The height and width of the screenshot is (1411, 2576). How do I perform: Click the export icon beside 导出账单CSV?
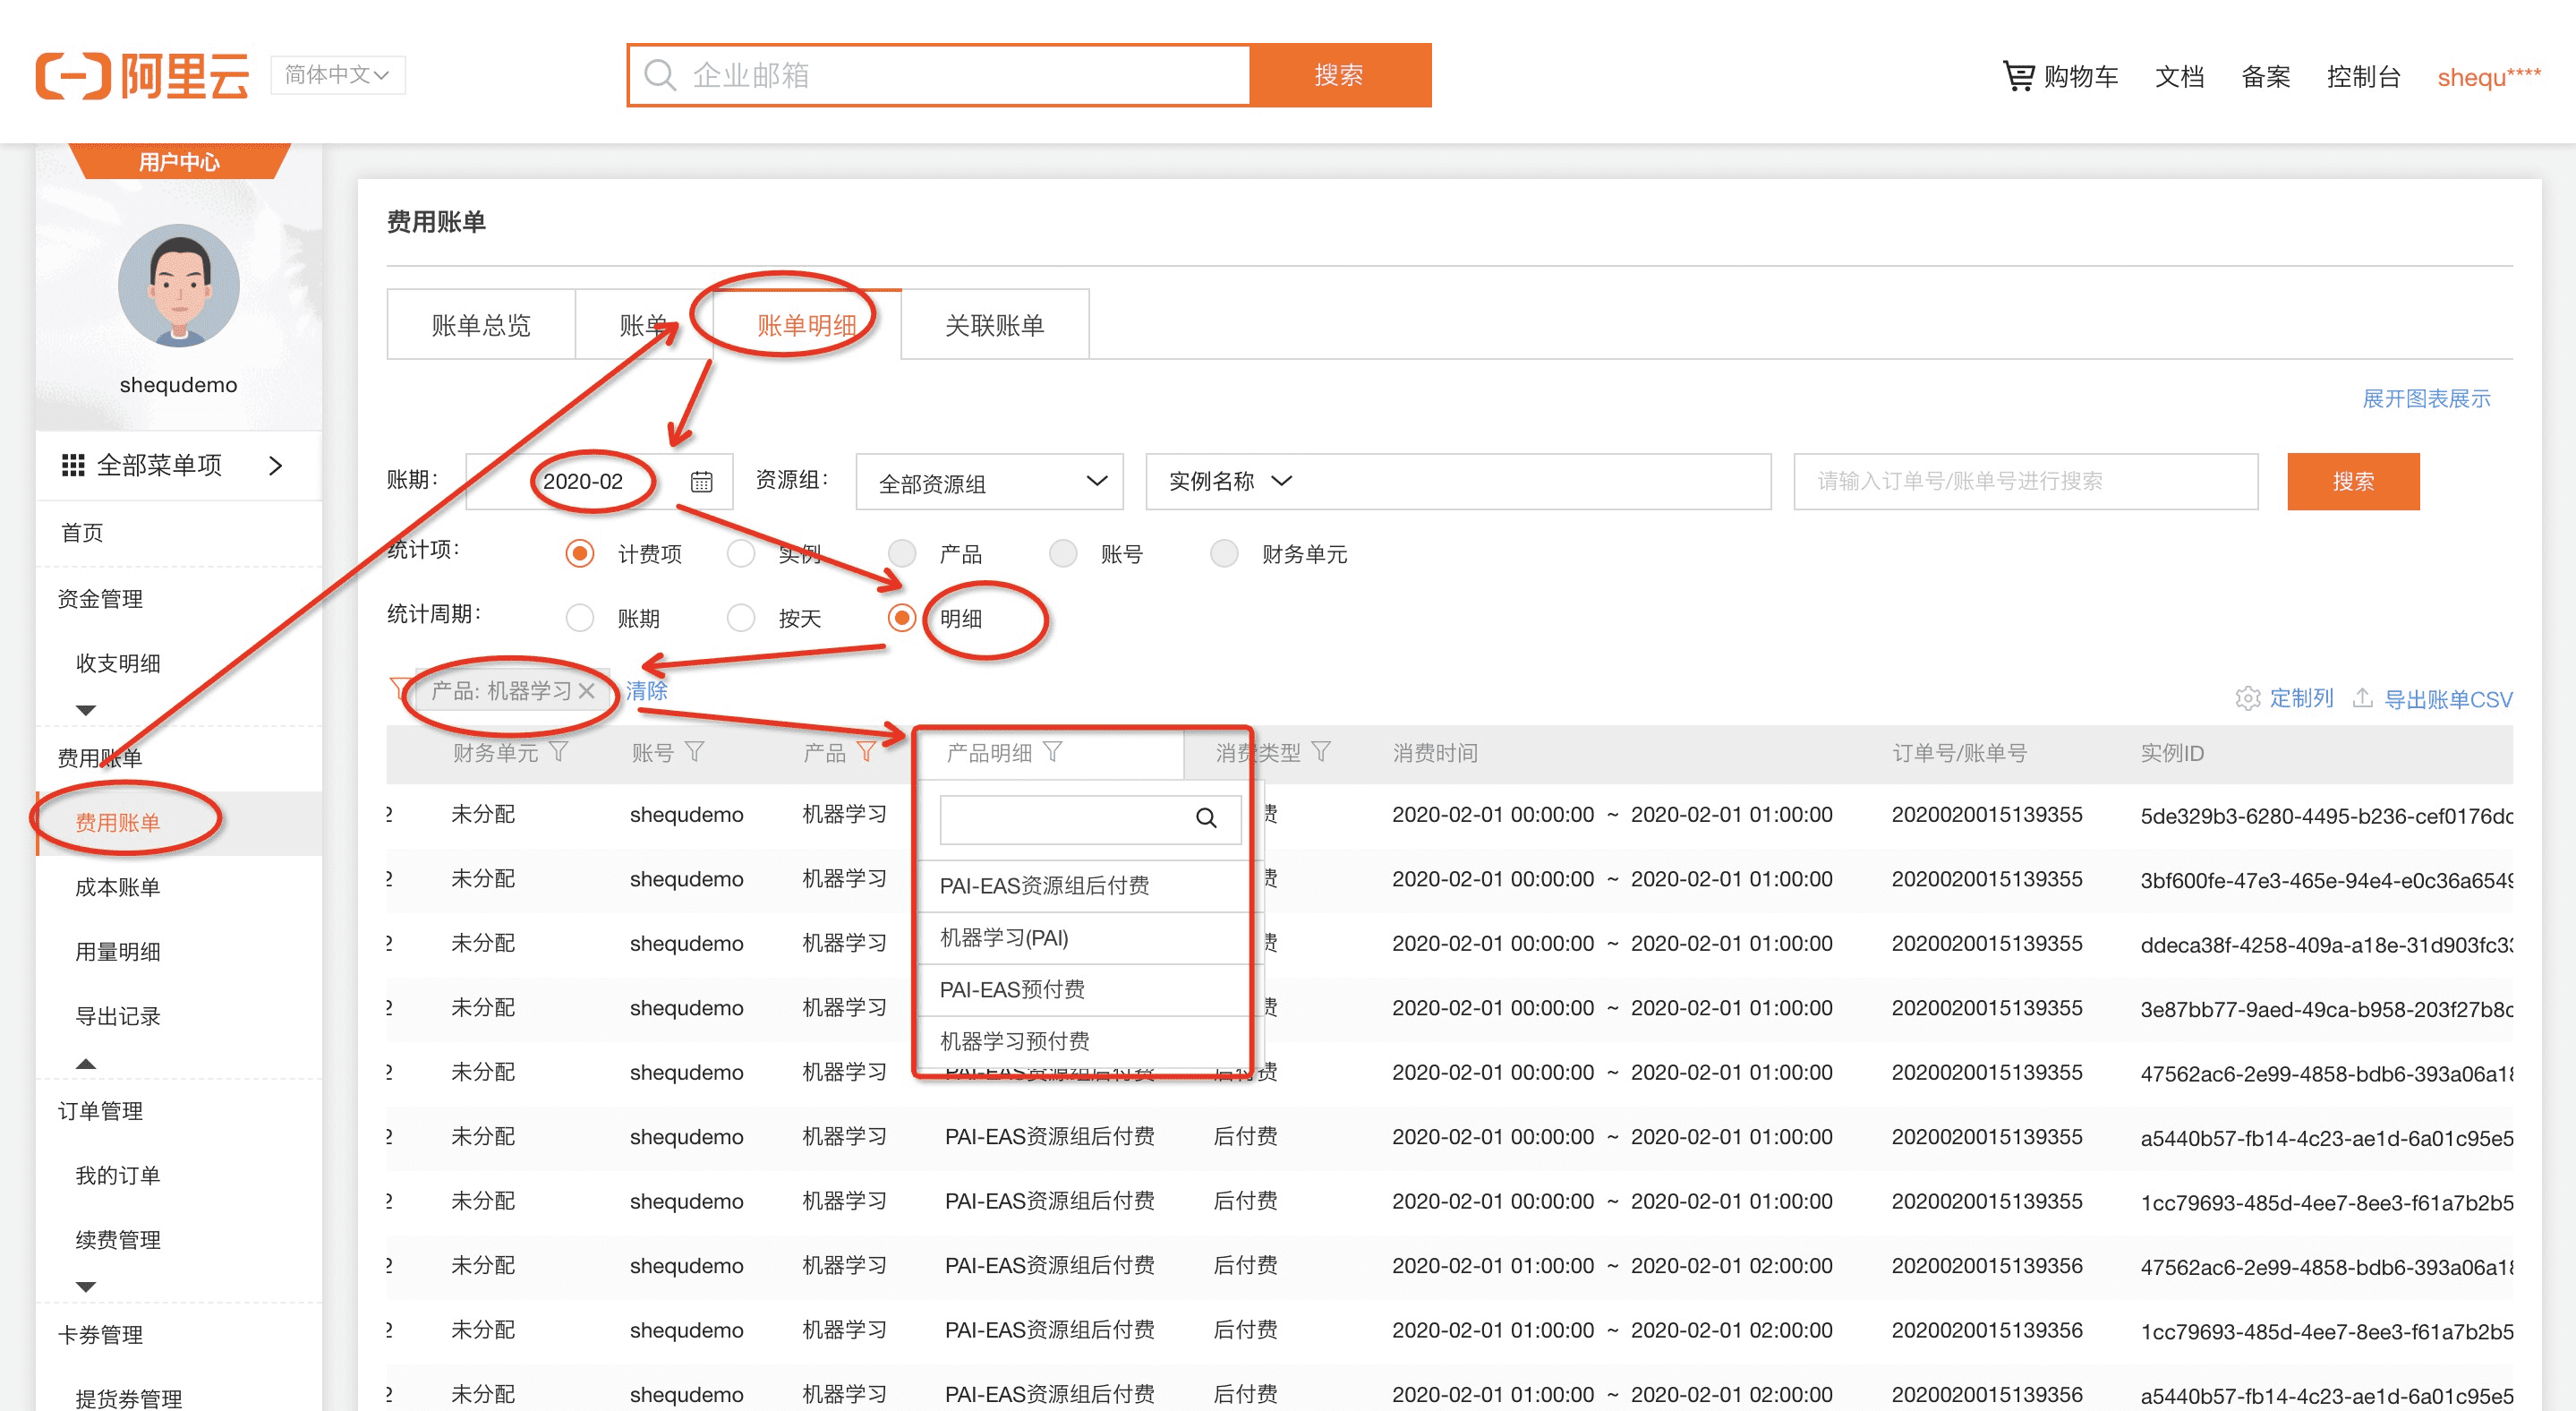2362,698
